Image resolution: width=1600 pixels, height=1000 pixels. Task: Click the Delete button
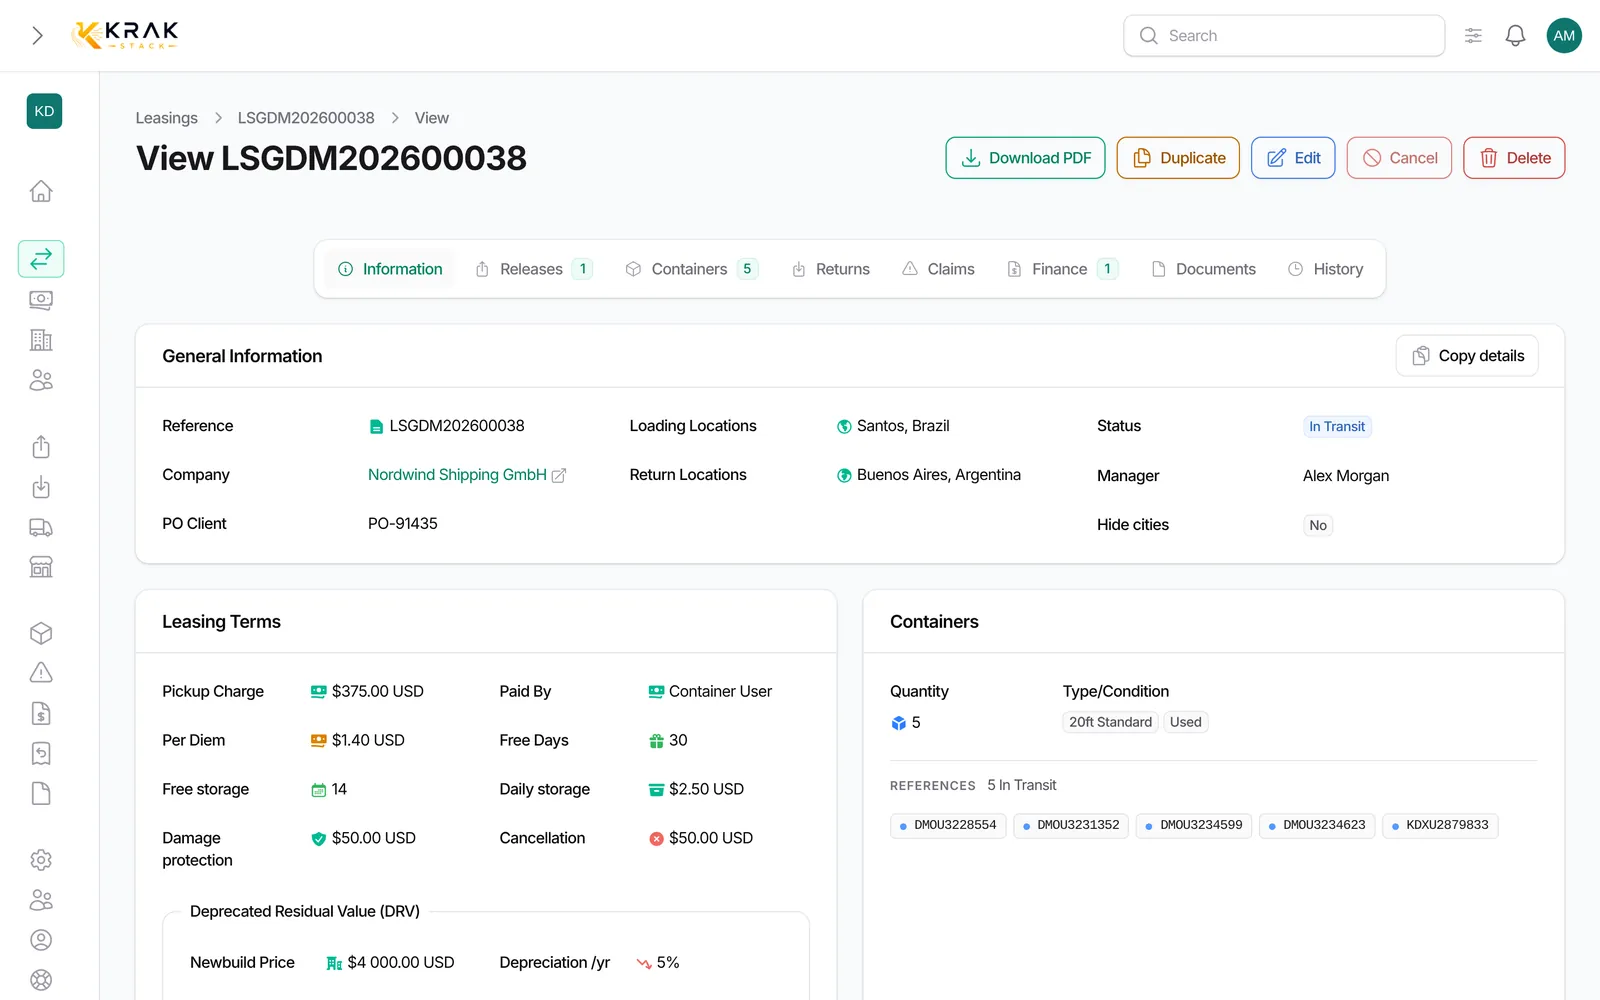(1514, 158)
